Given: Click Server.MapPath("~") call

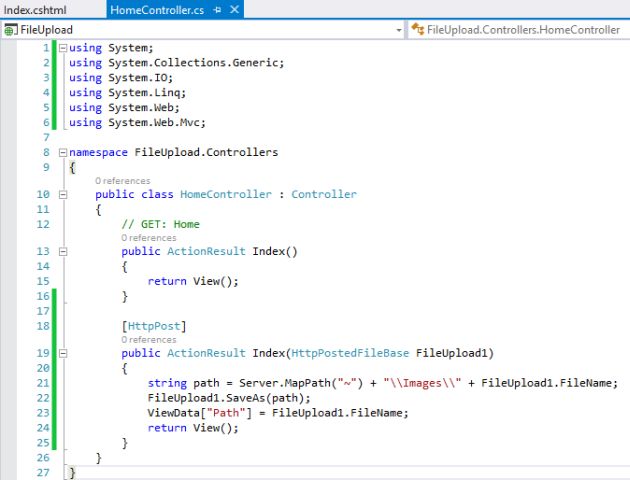Looking at the screenshot, I should 301,383.
